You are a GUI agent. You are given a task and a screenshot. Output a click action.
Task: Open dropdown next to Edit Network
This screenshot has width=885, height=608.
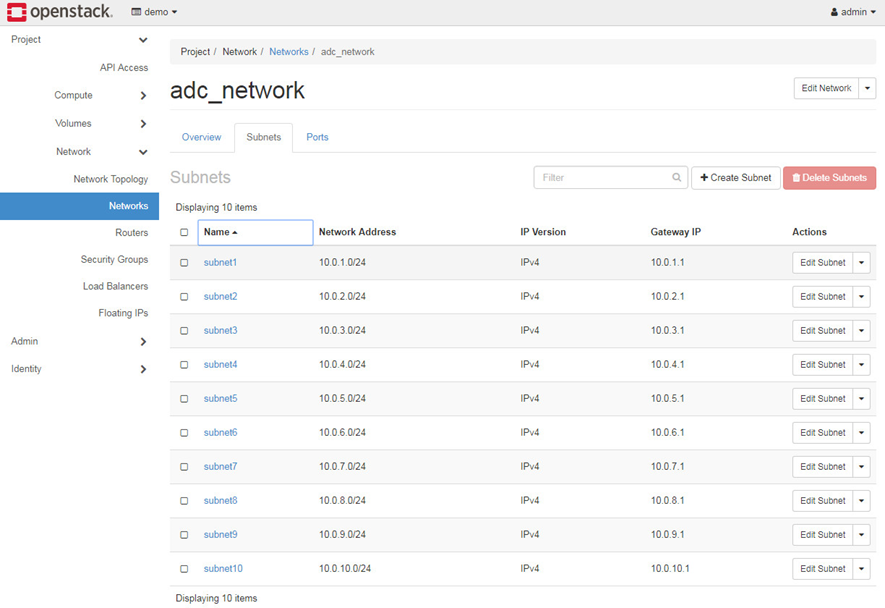click(867, 88)
